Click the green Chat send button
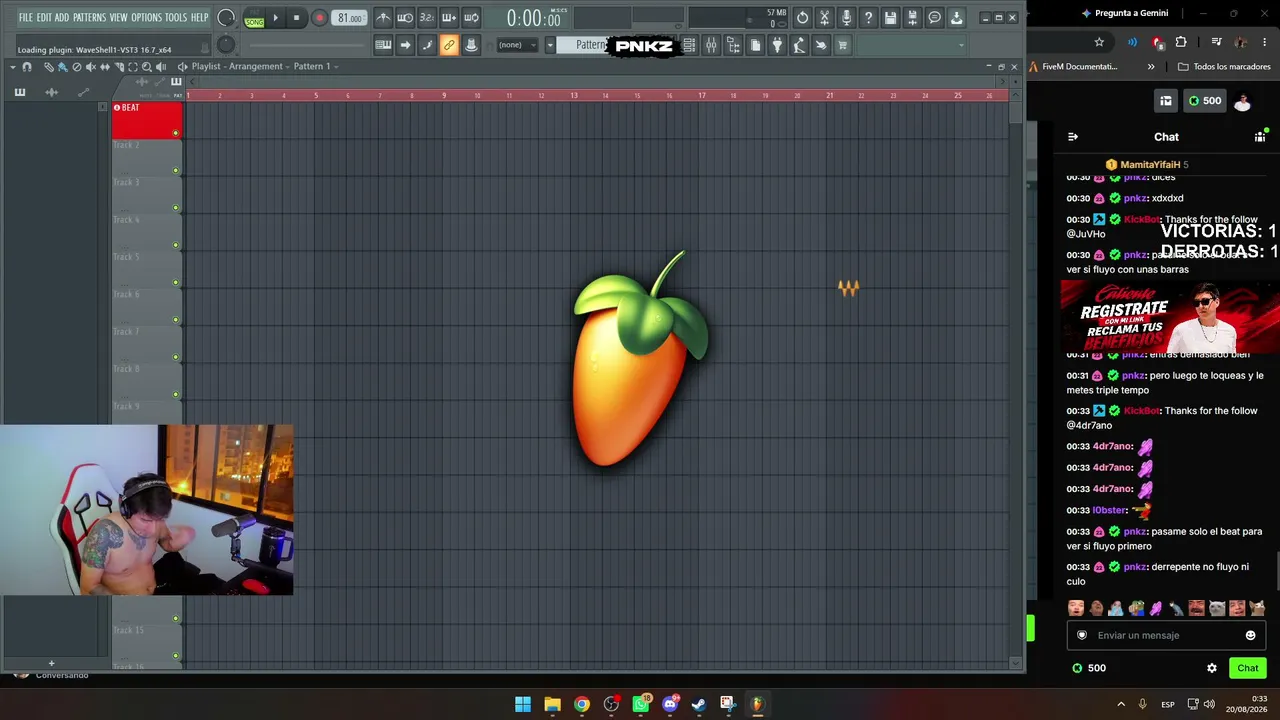Screen dimensions: 1280x720 1247,668
